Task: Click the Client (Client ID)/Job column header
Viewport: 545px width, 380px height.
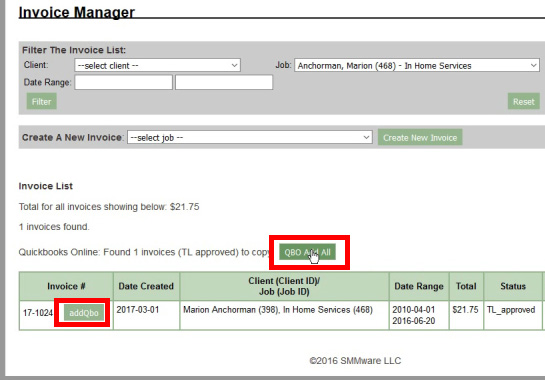Action: point(284,286)
